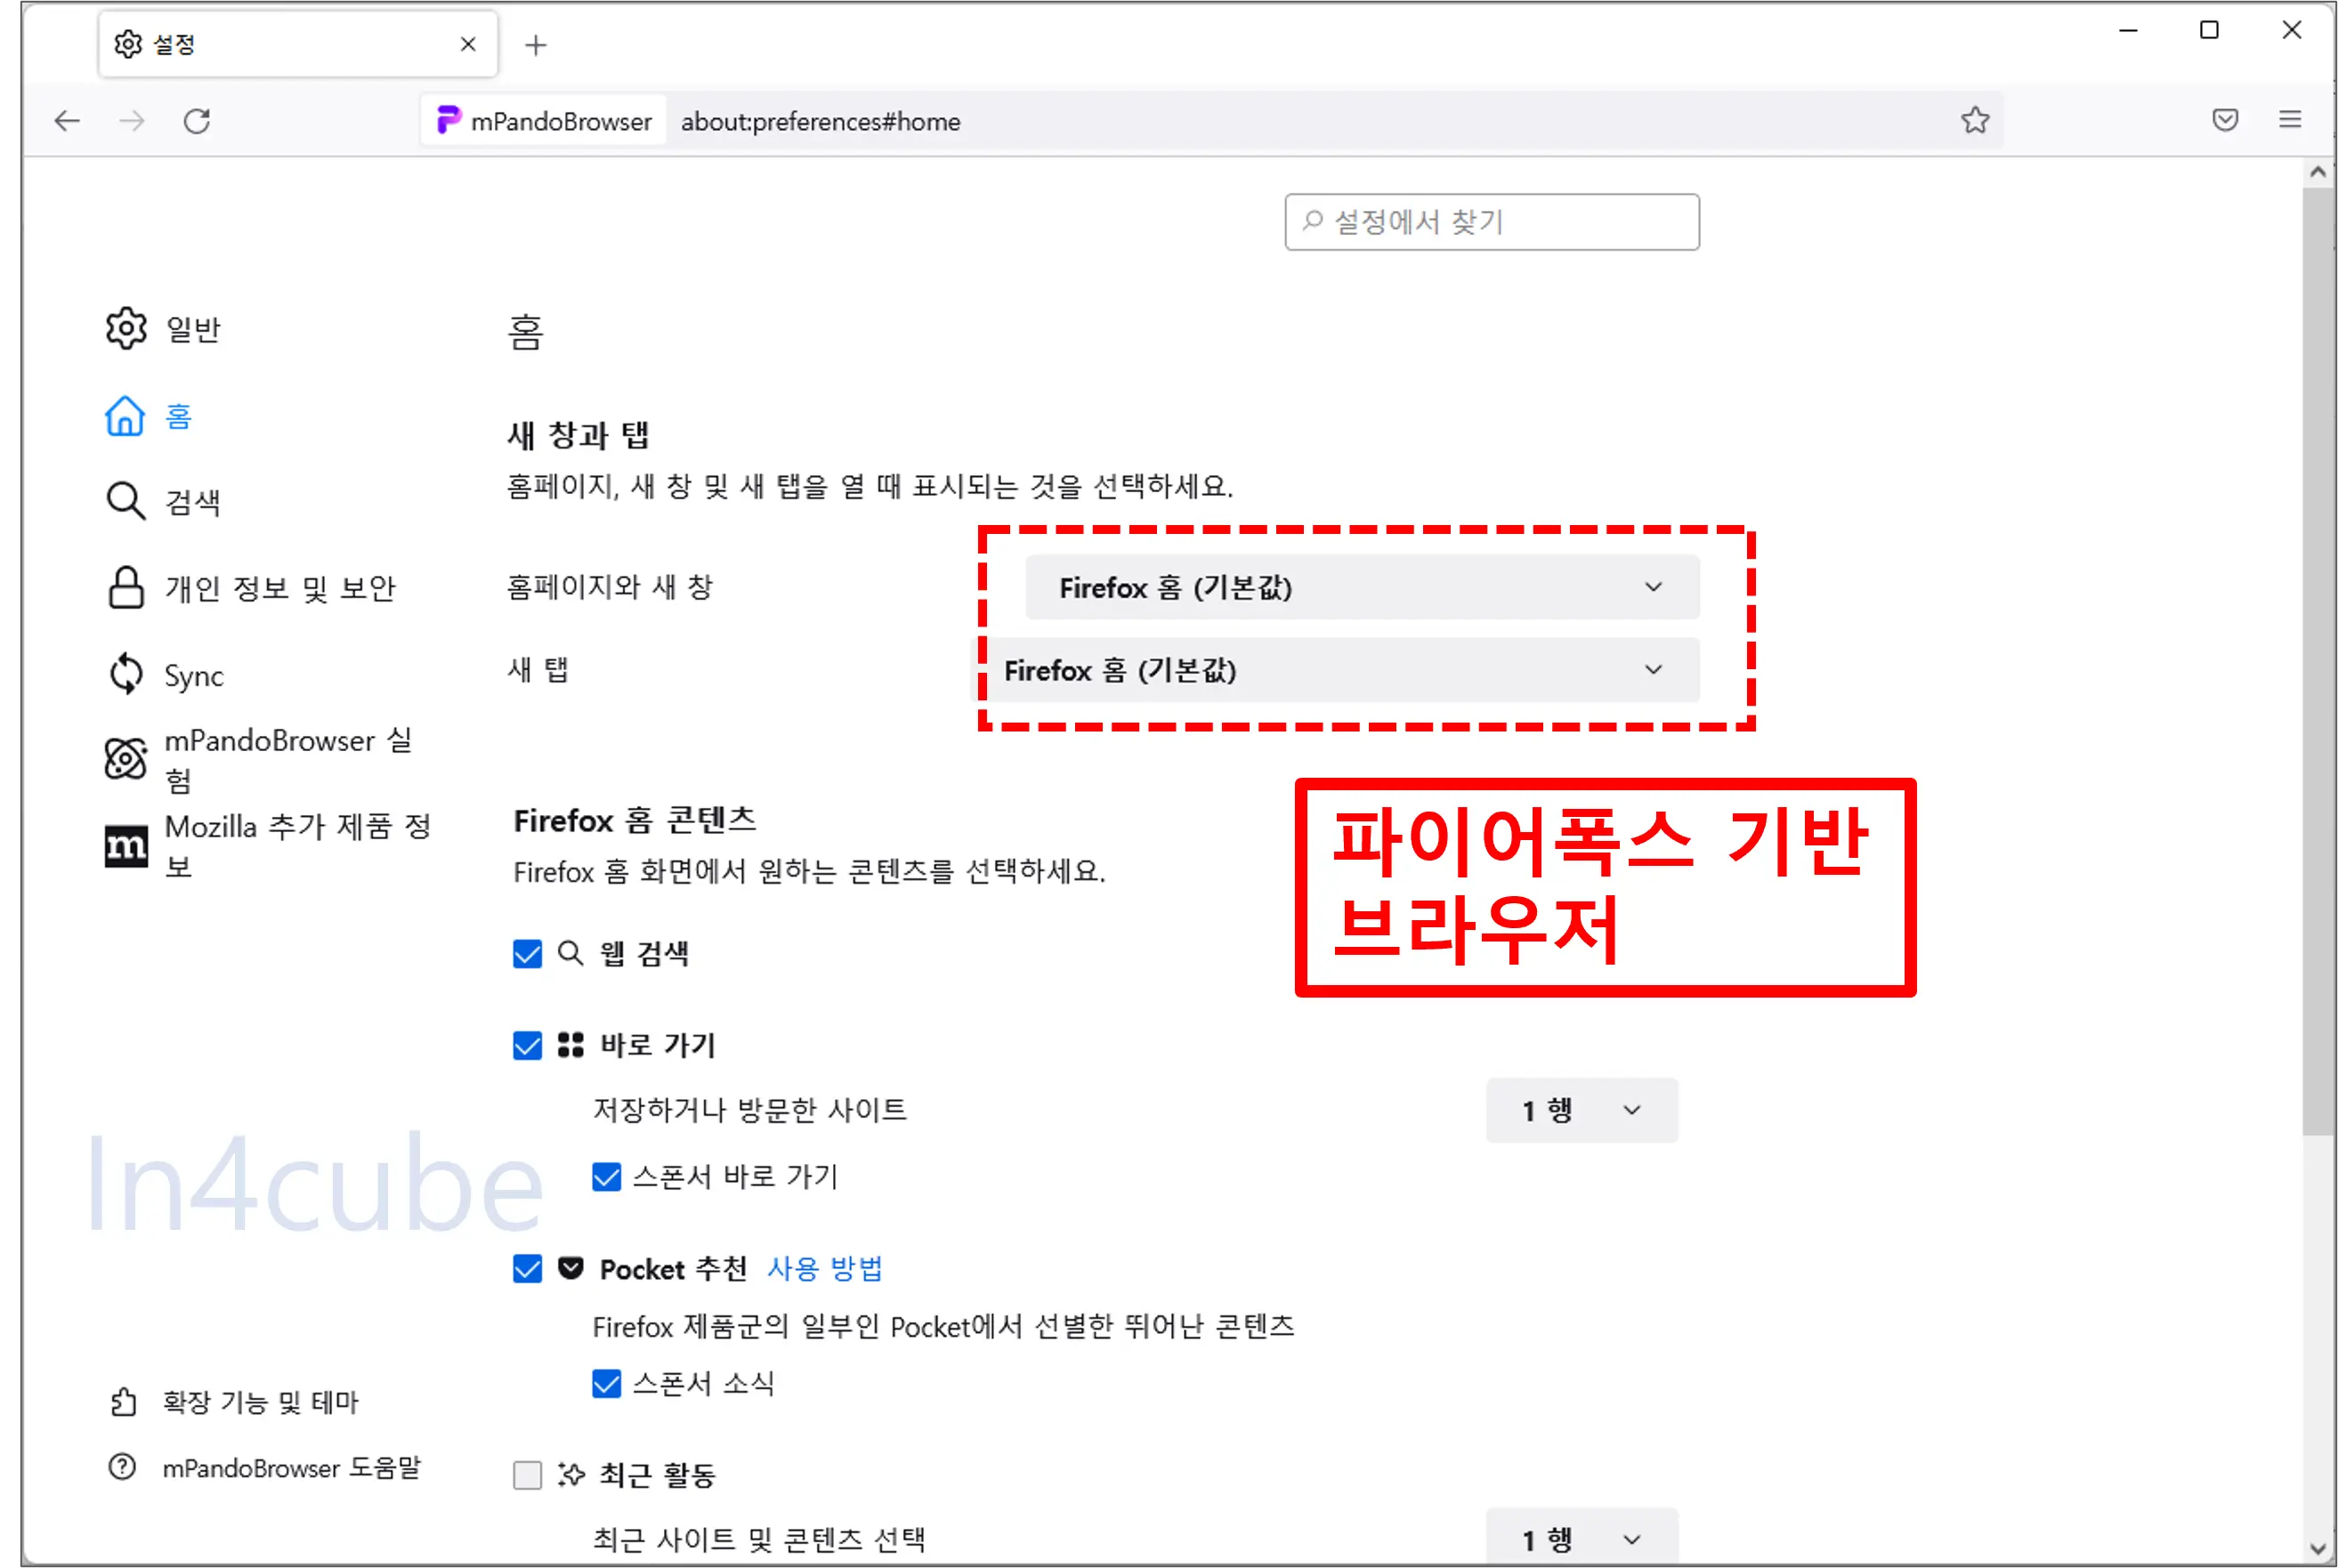This screenshot has height=1568, width=2338.
Task: Disable 스폰서 소식 checkbox
Action: [x=606, y=1383]
